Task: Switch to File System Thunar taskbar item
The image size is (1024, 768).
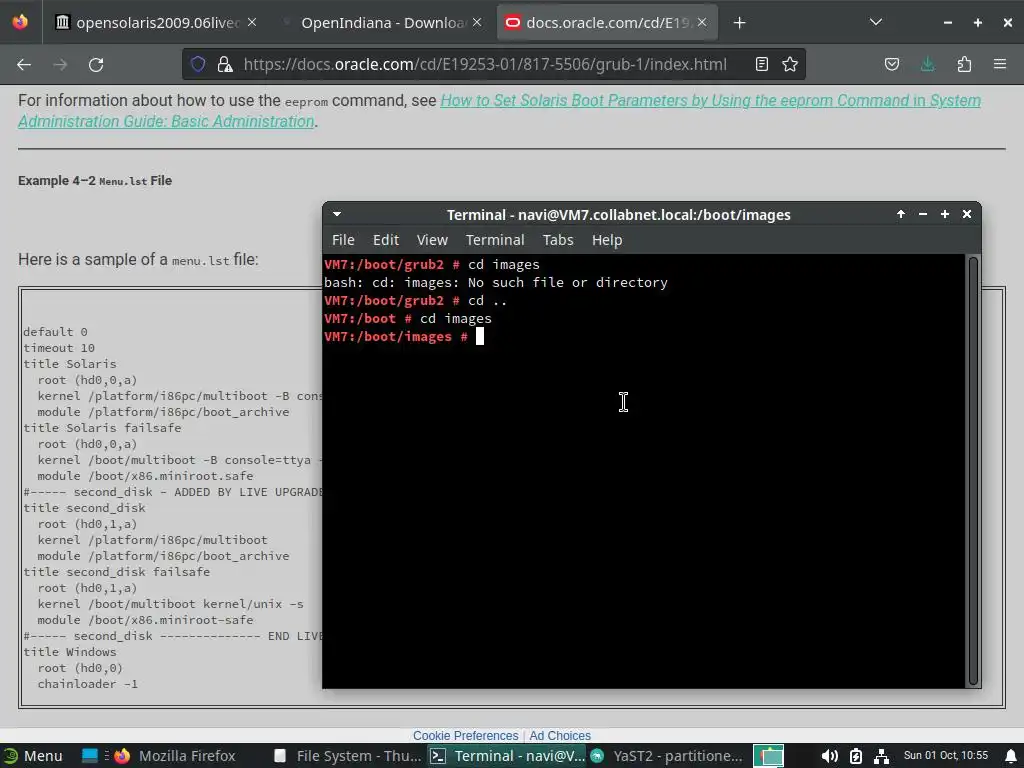Action: click(349, 756)
